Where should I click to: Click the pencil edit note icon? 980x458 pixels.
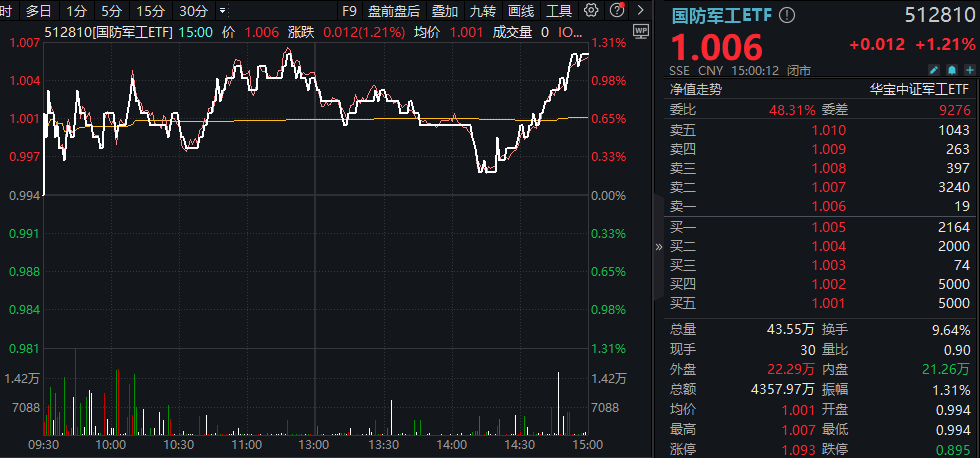934,70
